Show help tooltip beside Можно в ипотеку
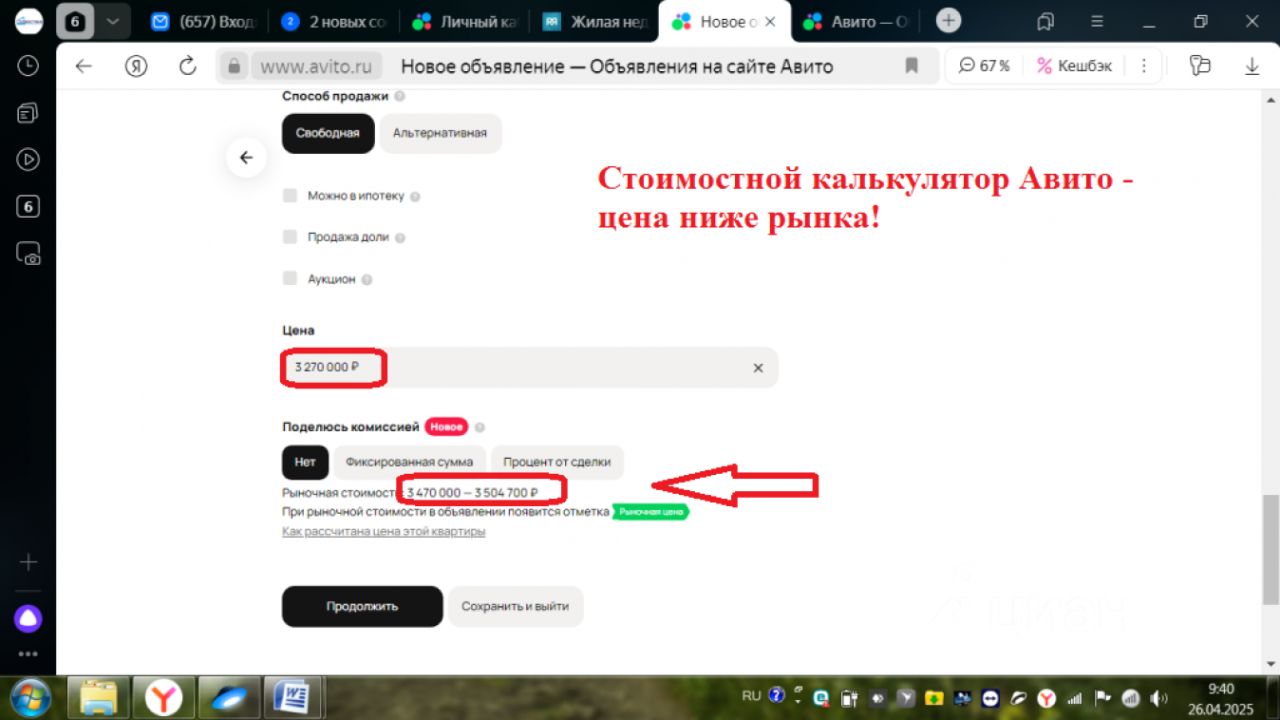This screenshot has width=1280, height=720. tap(415, 197)
